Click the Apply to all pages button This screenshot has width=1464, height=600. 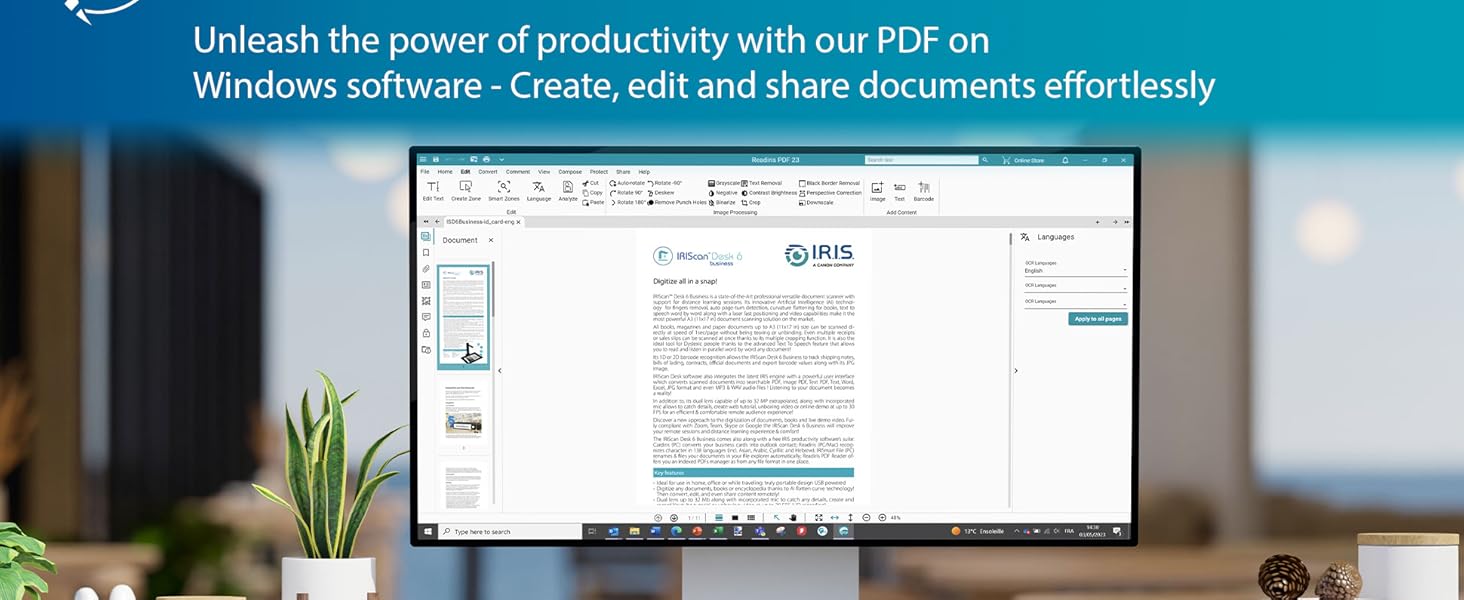point(1098,319)
